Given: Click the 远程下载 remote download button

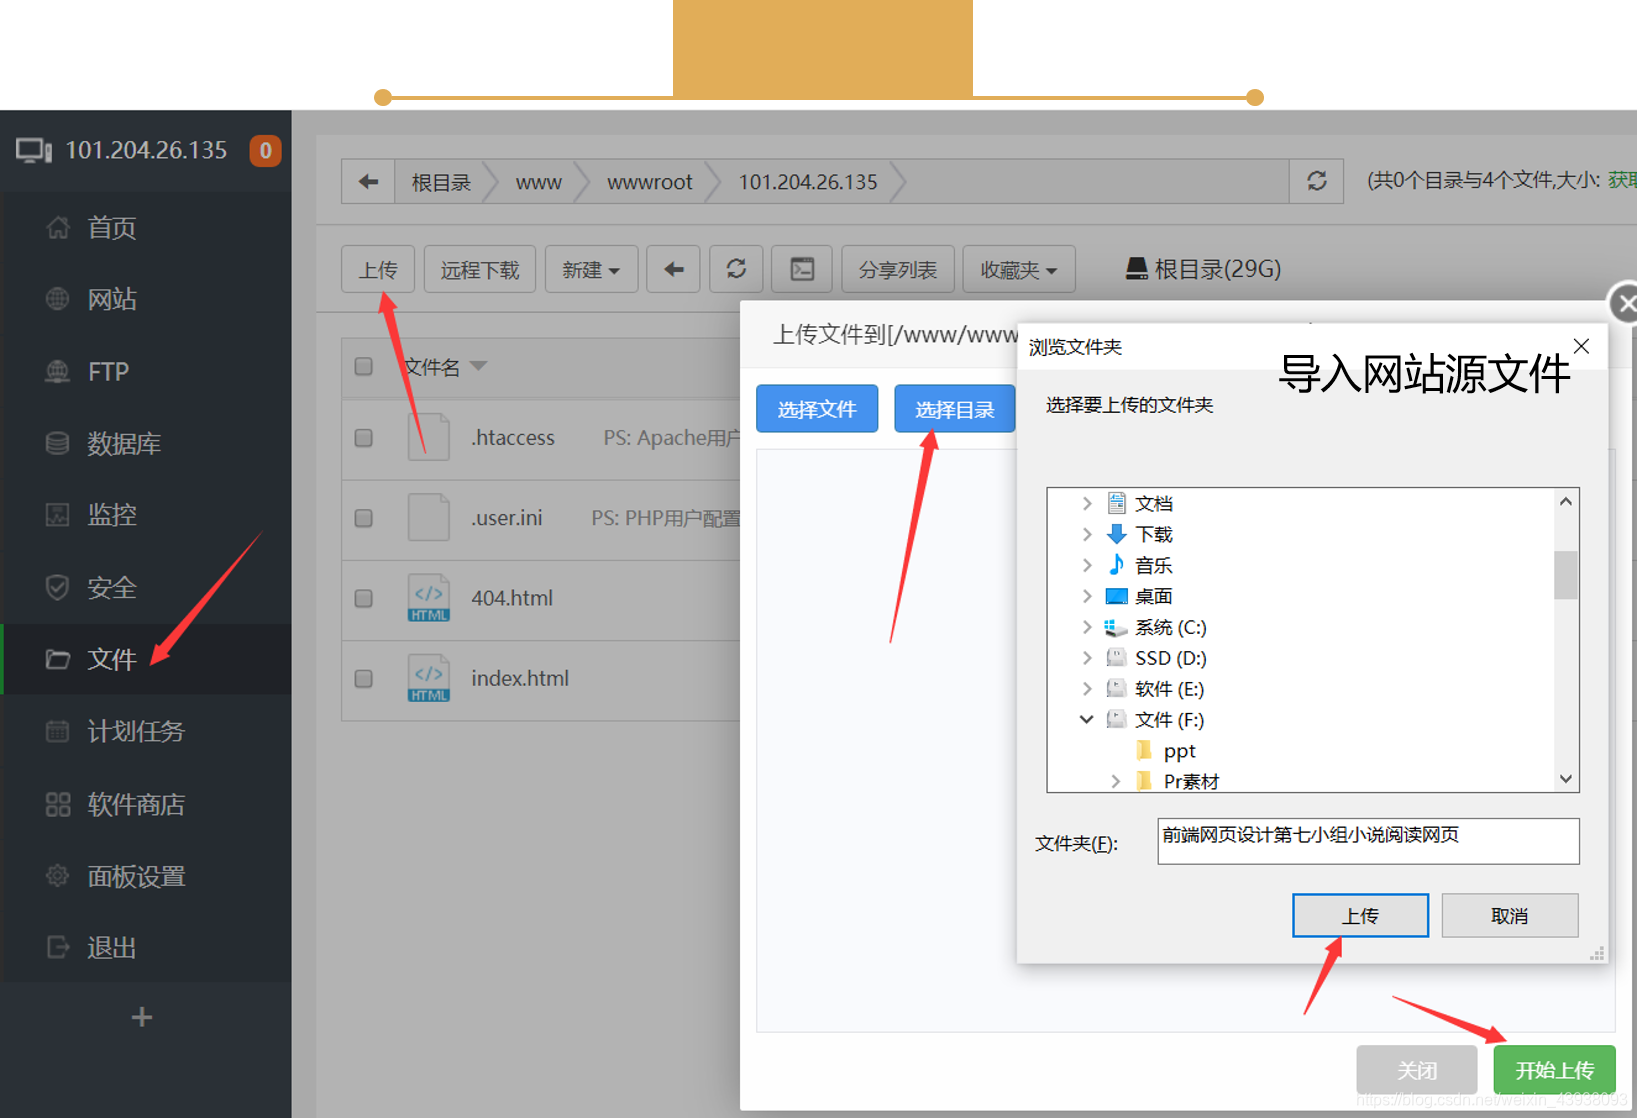Looking at the screenshot, I should click(x=480, y=269).
